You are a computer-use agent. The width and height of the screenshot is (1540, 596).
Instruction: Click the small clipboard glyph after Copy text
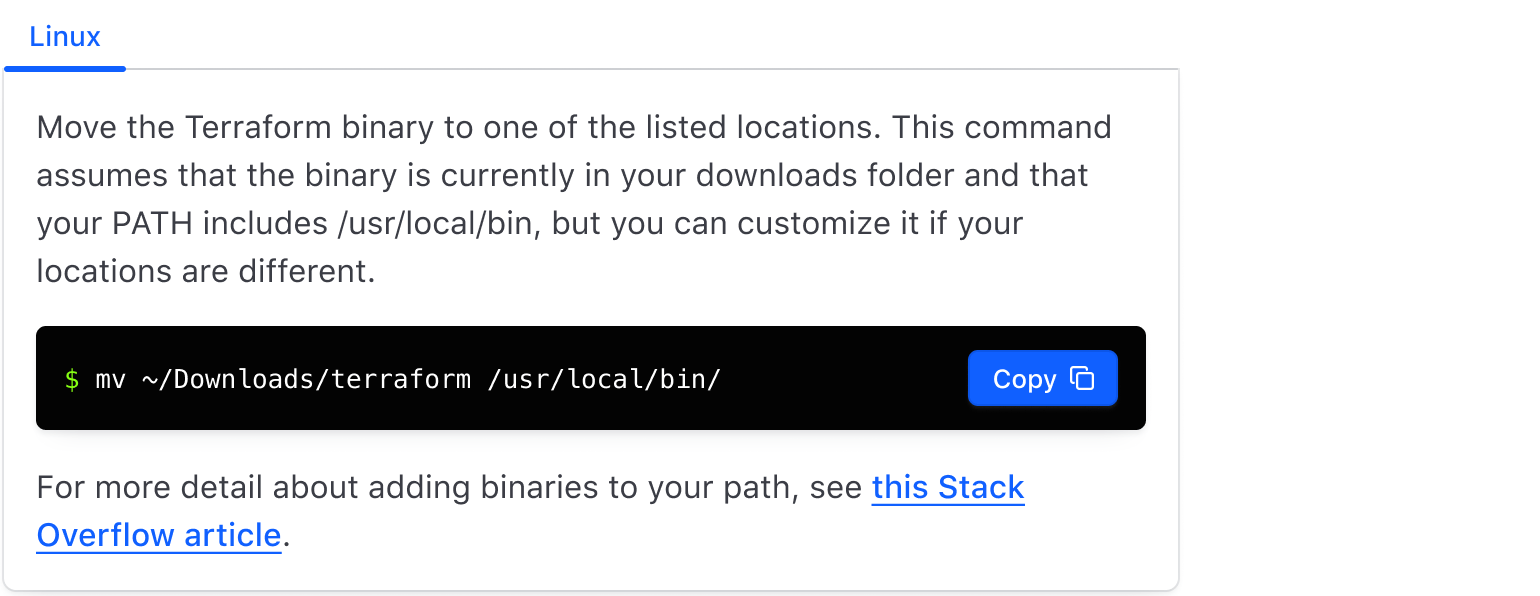pos(1083,378)
